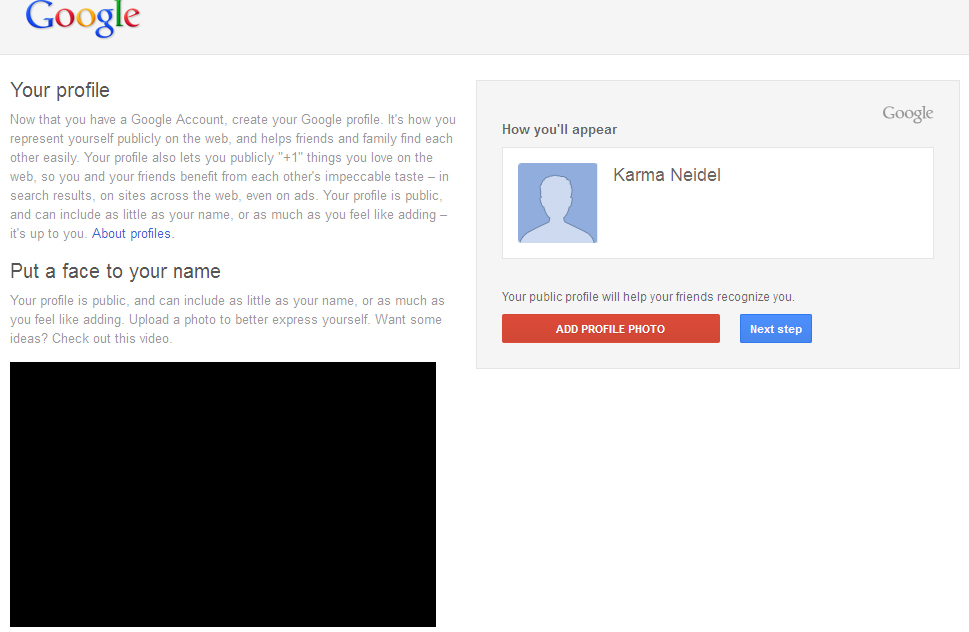Click the name Karma Neidel
The height and width of the screenshot is (632, 969).
point(667,175)
